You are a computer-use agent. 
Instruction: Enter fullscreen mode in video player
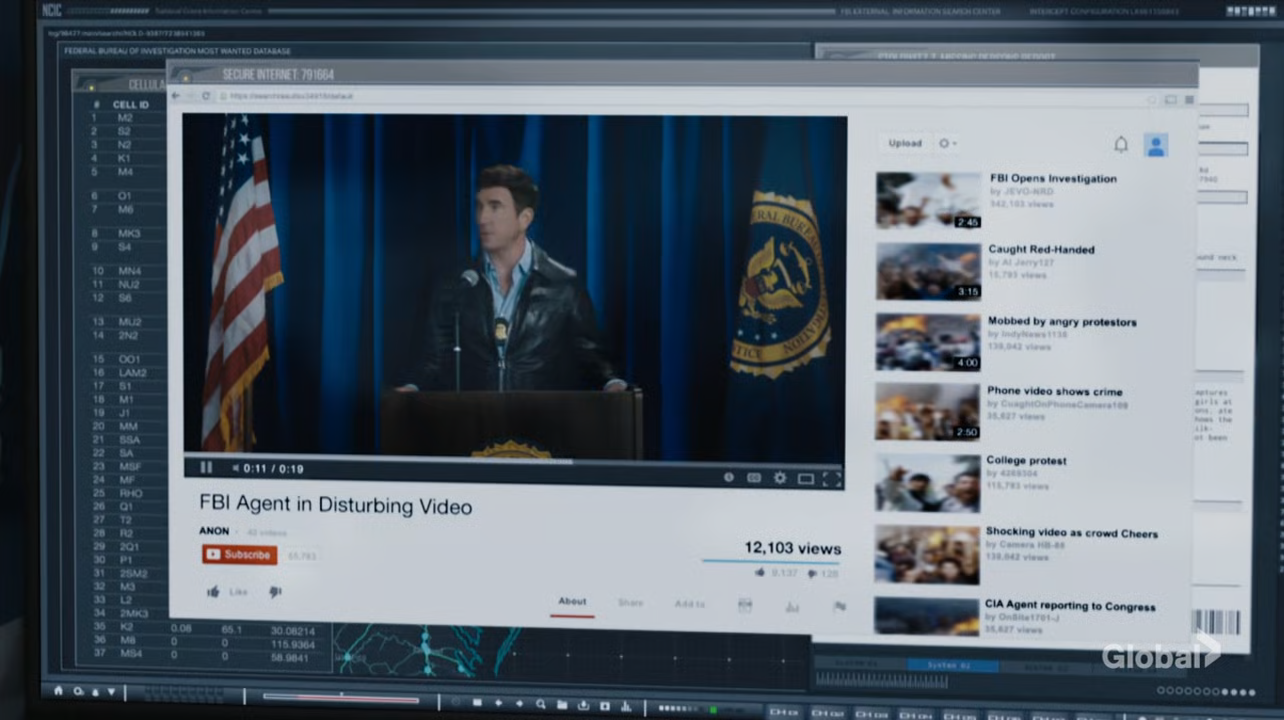click(831, 480)
